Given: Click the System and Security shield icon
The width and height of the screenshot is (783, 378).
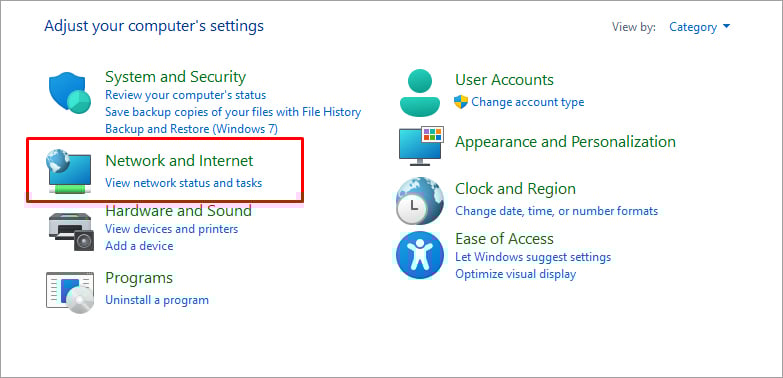Looking at the screenshot, I should pyautogui.click(x=70, y=93).
